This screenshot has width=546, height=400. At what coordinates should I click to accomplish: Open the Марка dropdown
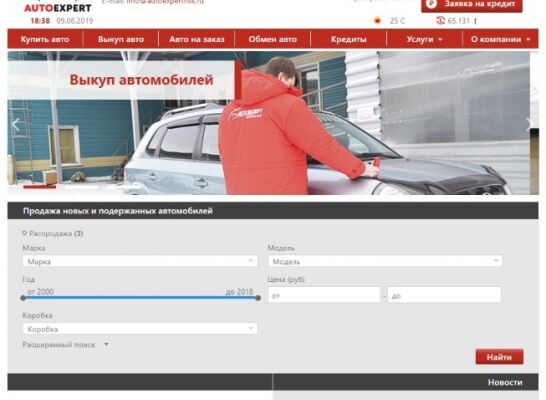(140, 261)
